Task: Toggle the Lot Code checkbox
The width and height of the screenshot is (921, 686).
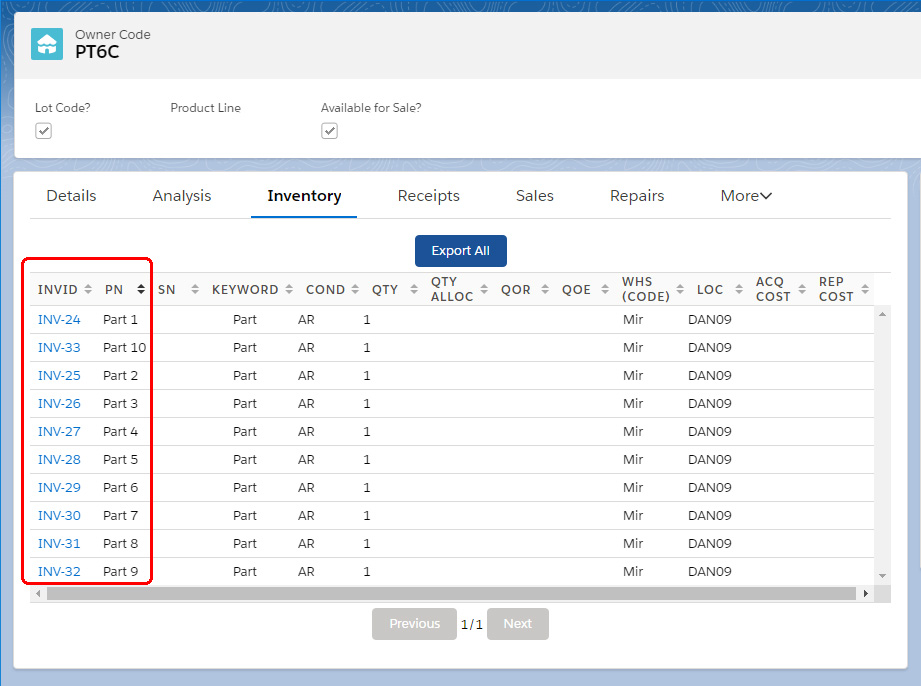Action: (x=43, y=131)
